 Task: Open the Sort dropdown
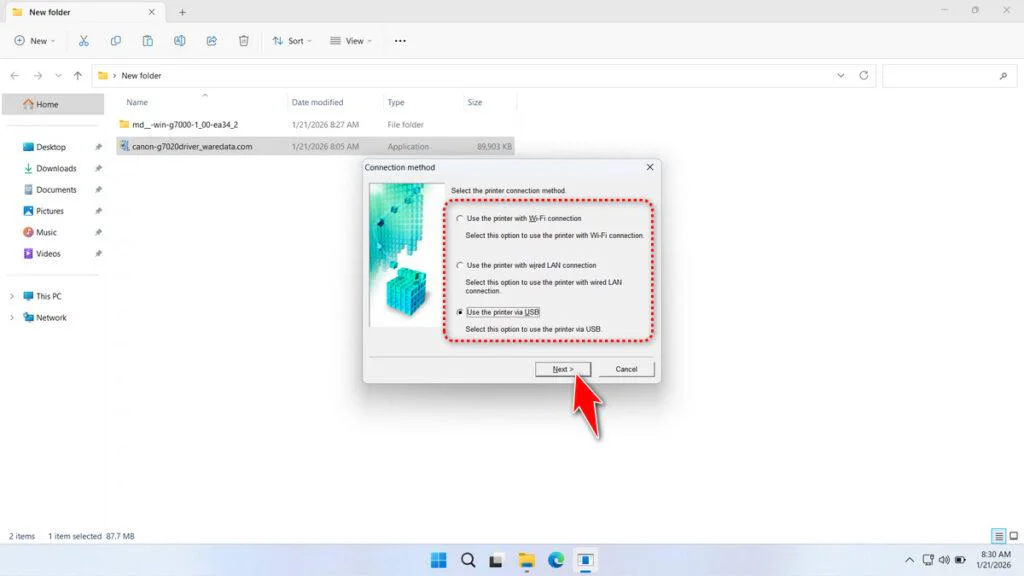coord(291,40)
